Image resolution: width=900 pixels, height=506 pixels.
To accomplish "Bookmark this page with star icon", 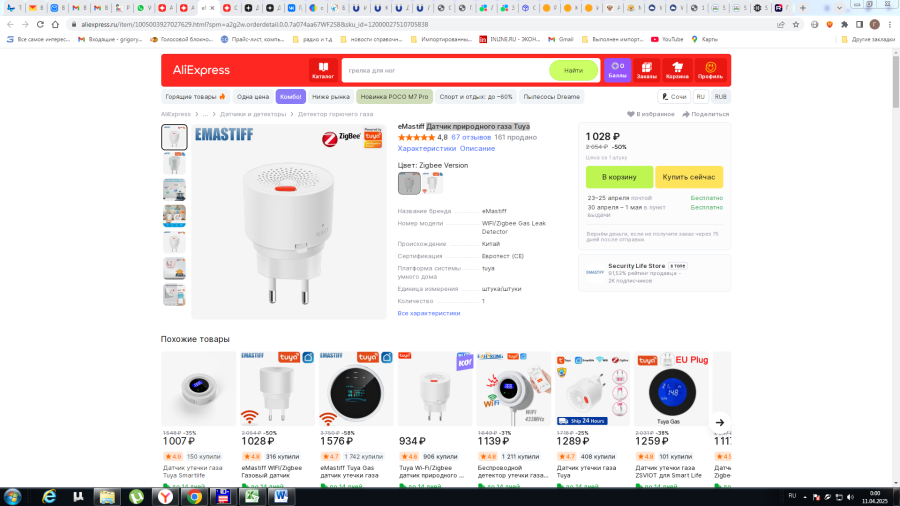I will [x=796, y=25].
